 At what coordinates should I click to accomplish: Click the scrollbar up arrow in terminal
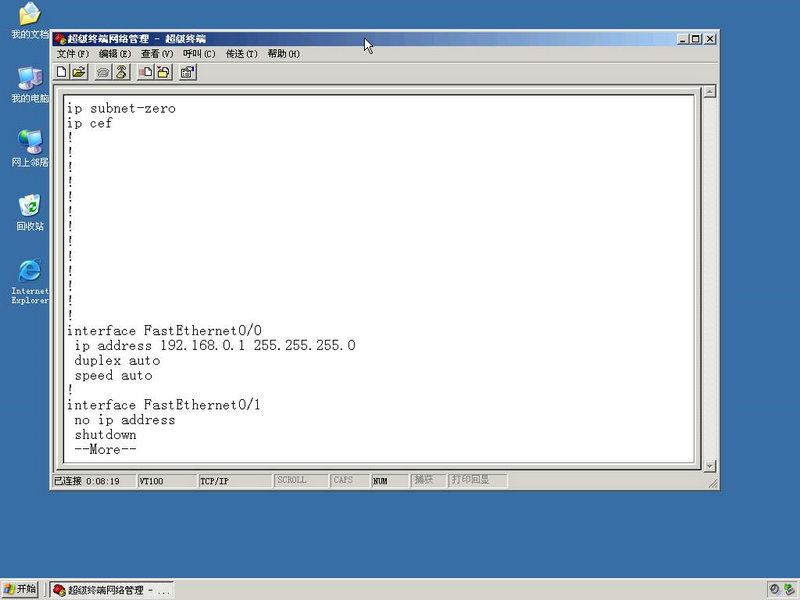(710, 92)
